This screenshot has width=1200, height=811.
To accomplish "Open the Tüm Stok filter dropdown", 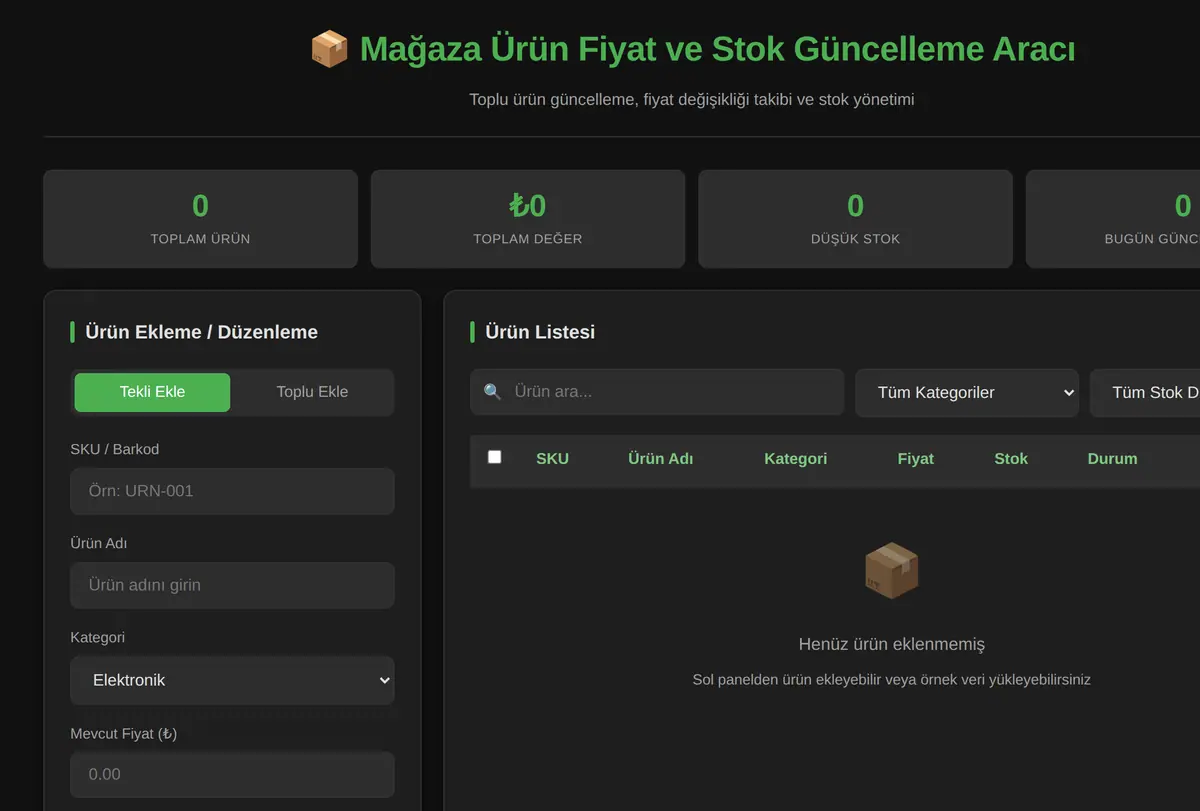I will [1145, 393].
